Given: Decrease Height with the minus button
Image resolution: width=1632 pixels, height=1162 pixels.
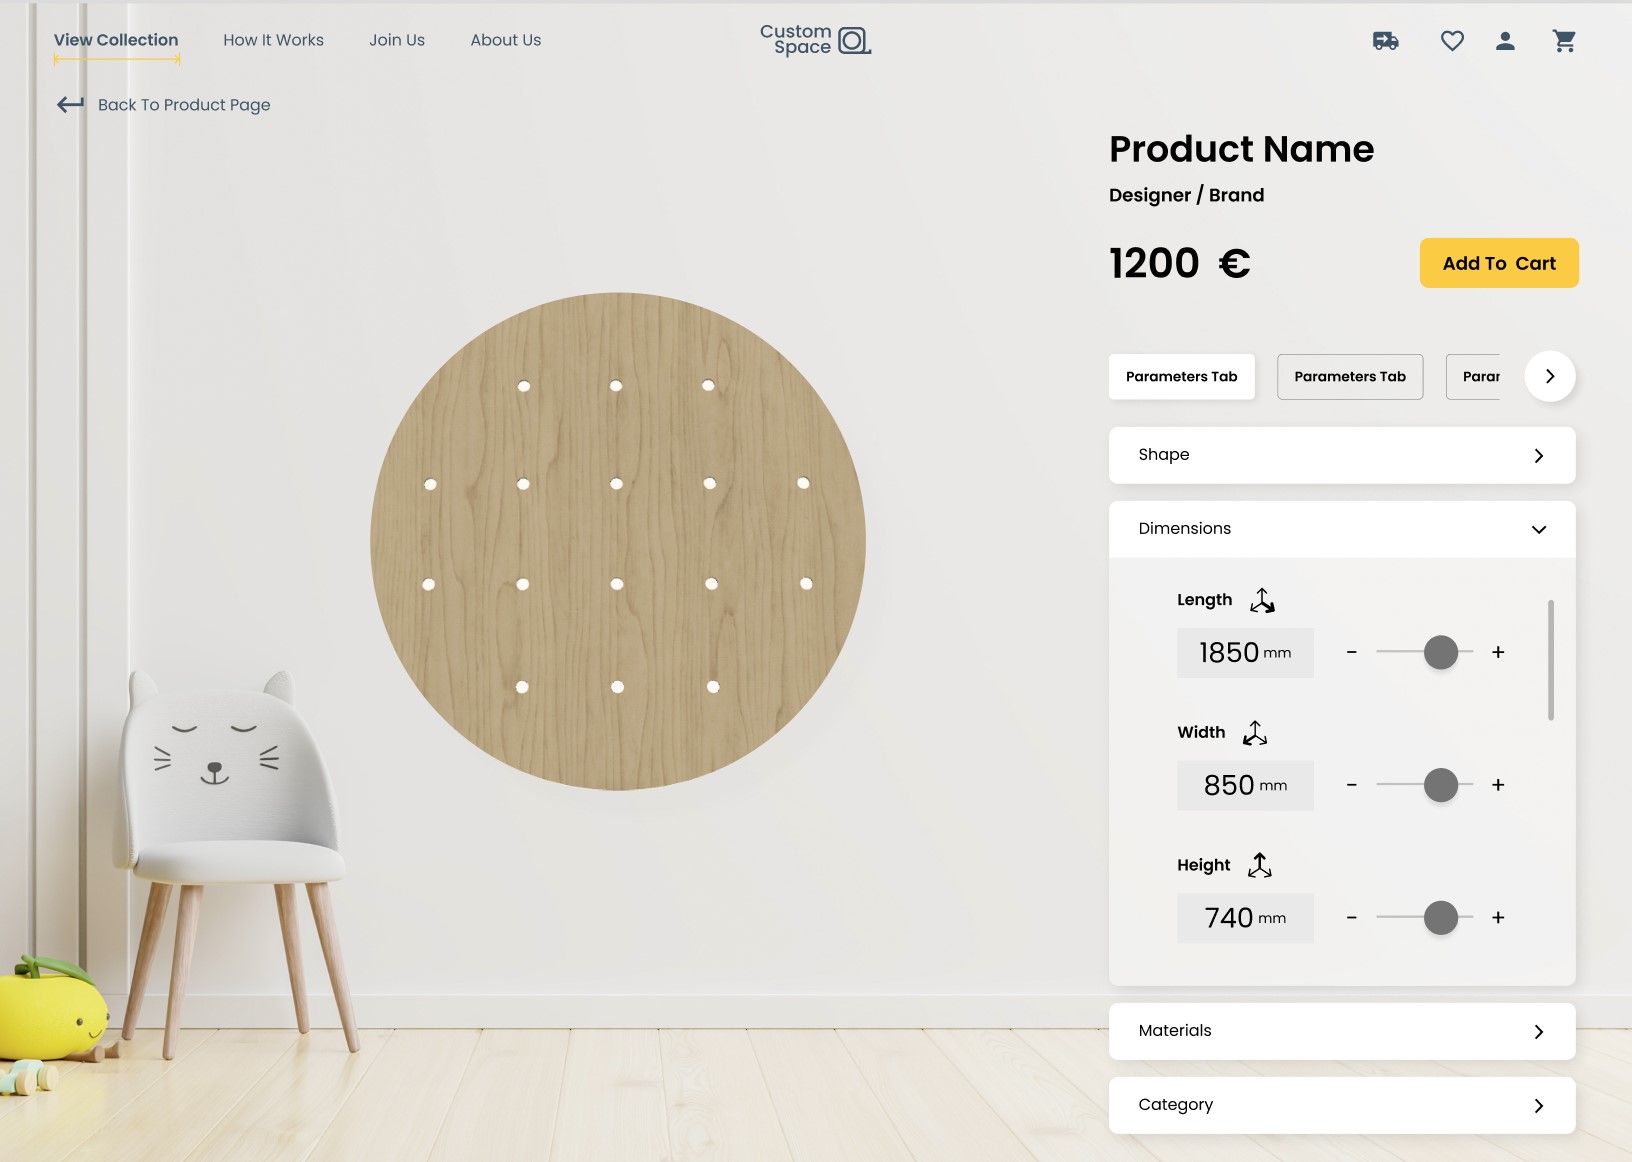Looking at the screenshot, I should pyautogui.click(x=1352, y=917).
